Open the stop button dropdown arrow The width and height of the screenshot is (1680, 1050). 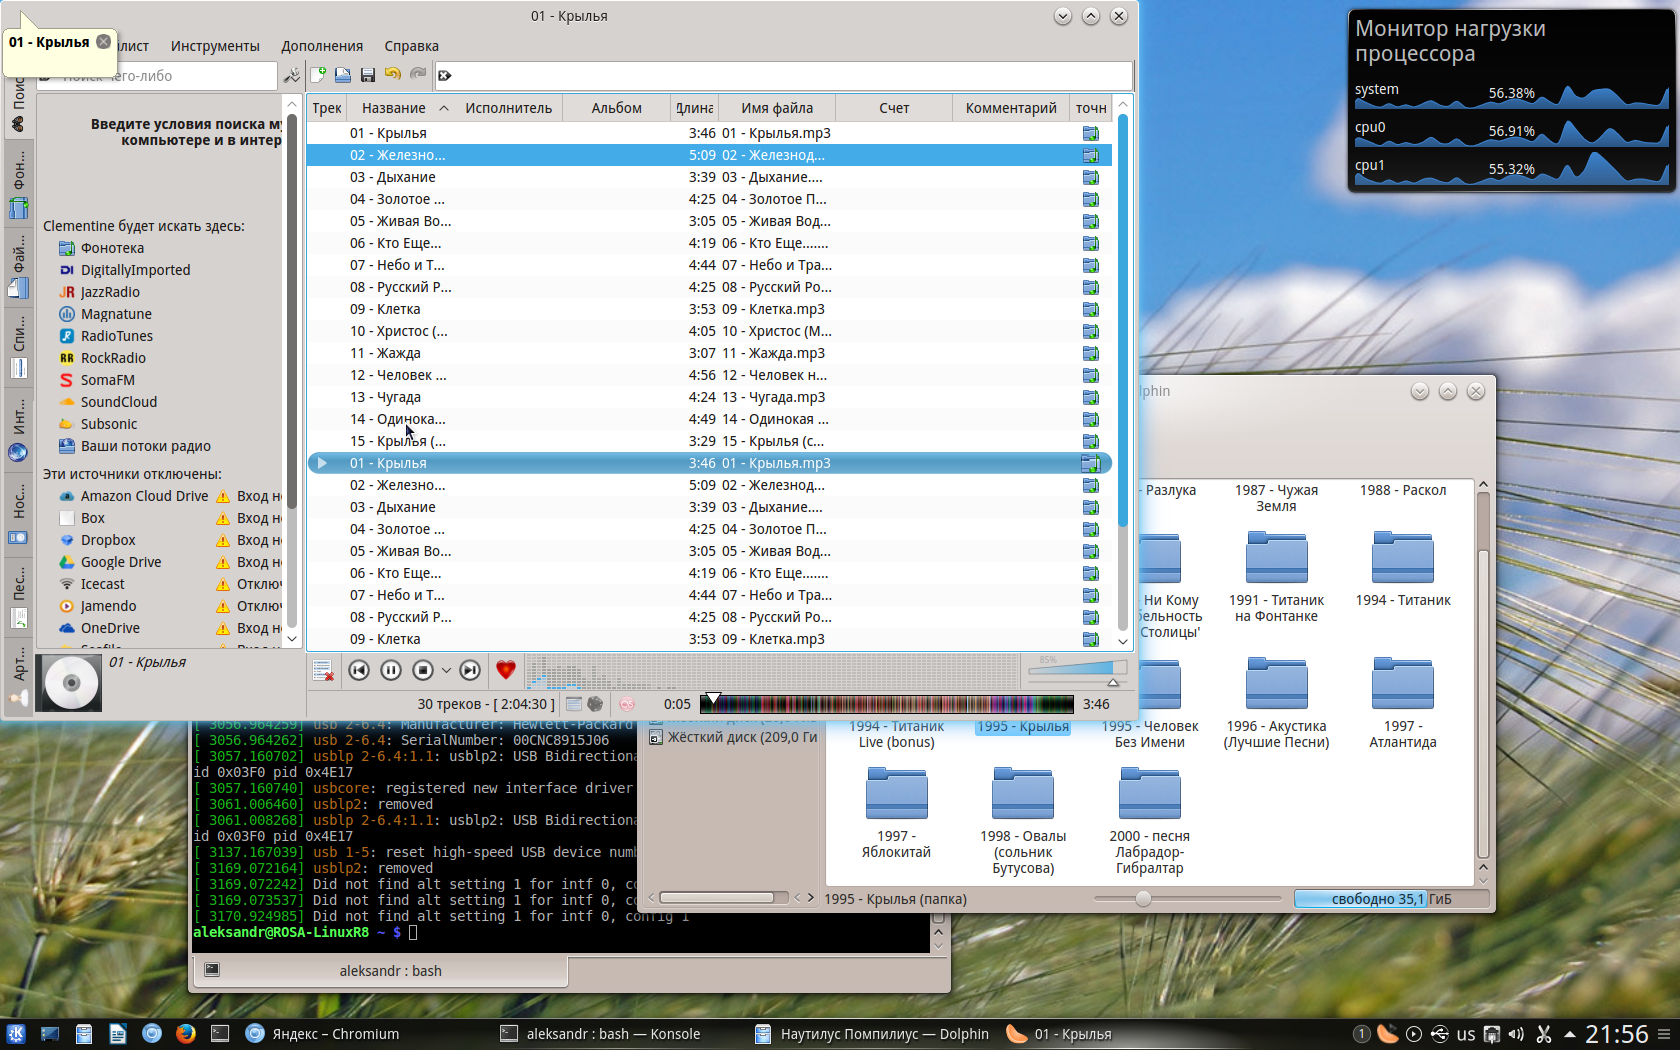point(446,671)
